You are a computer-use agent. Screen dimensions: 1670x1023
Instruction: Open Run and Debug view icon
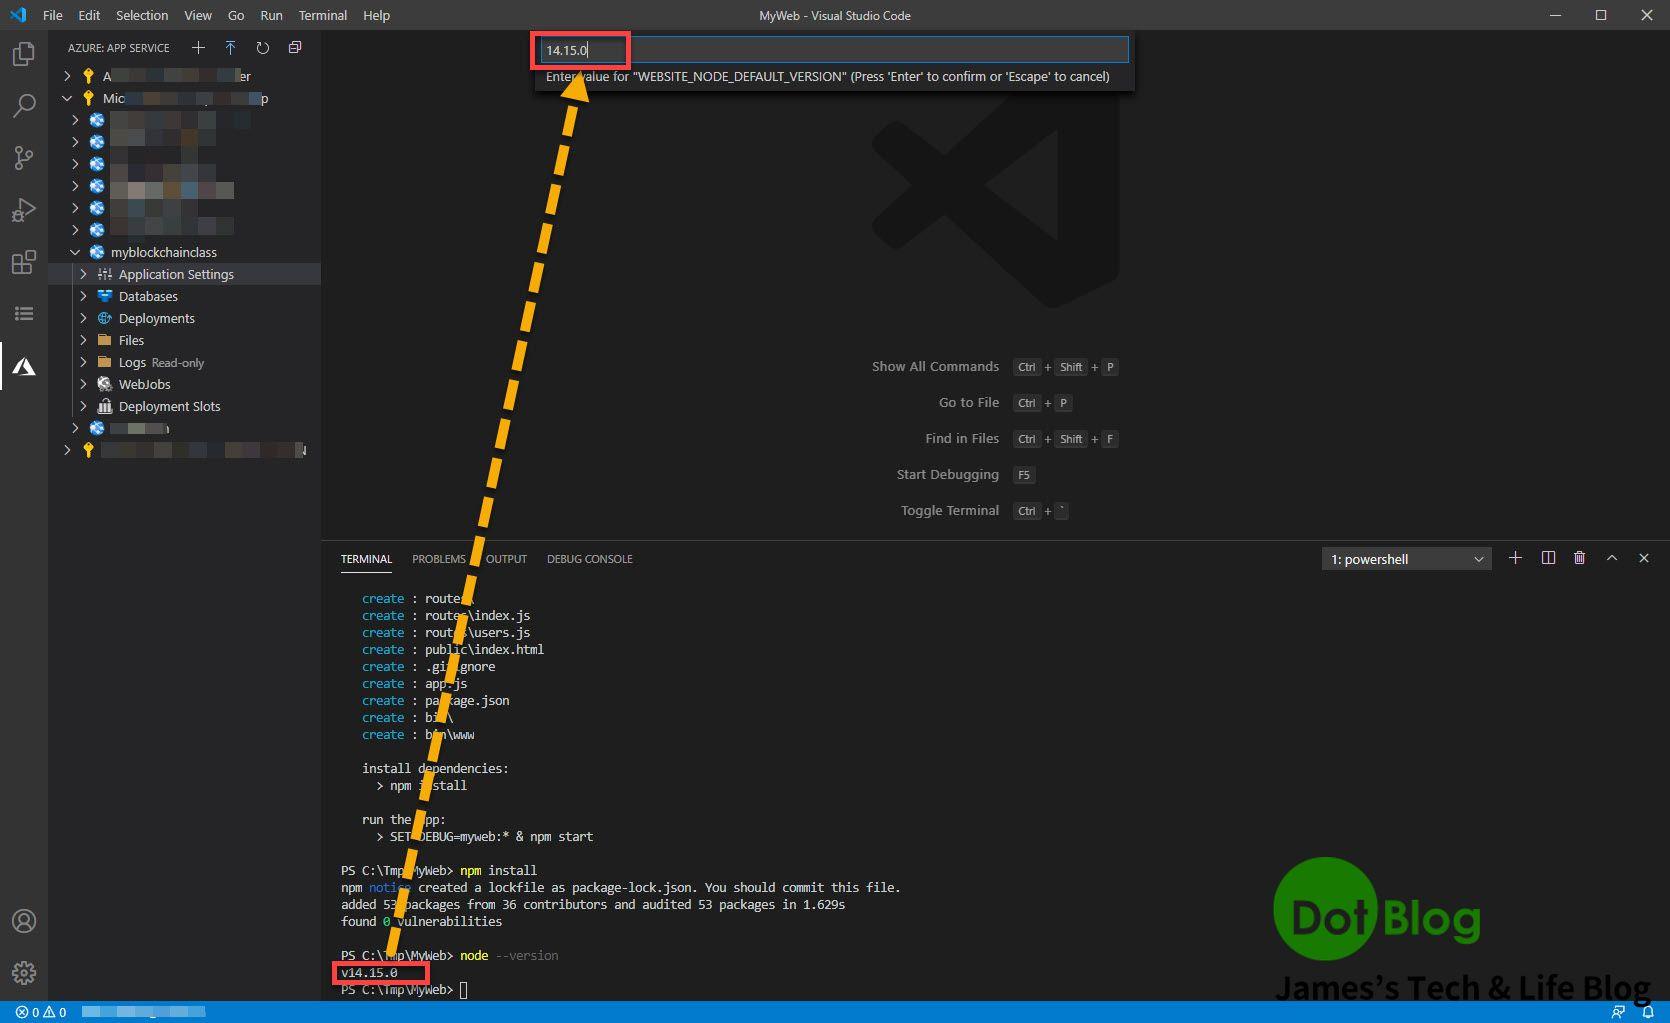point(24,209)
